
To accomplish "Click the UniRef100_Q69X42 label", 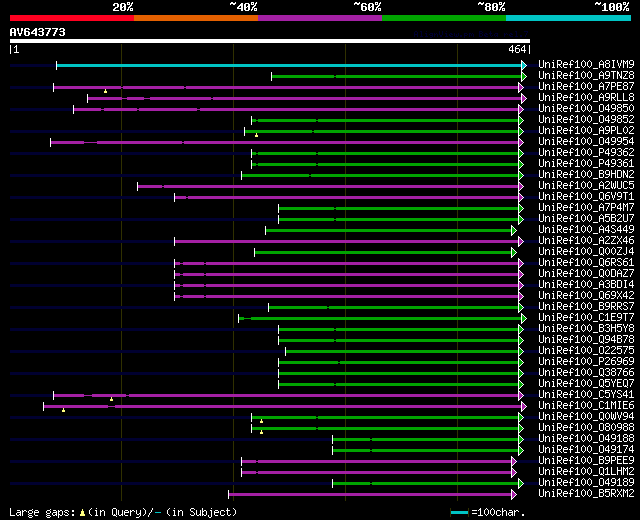I will pyautogui.click(x=586, y=296).
